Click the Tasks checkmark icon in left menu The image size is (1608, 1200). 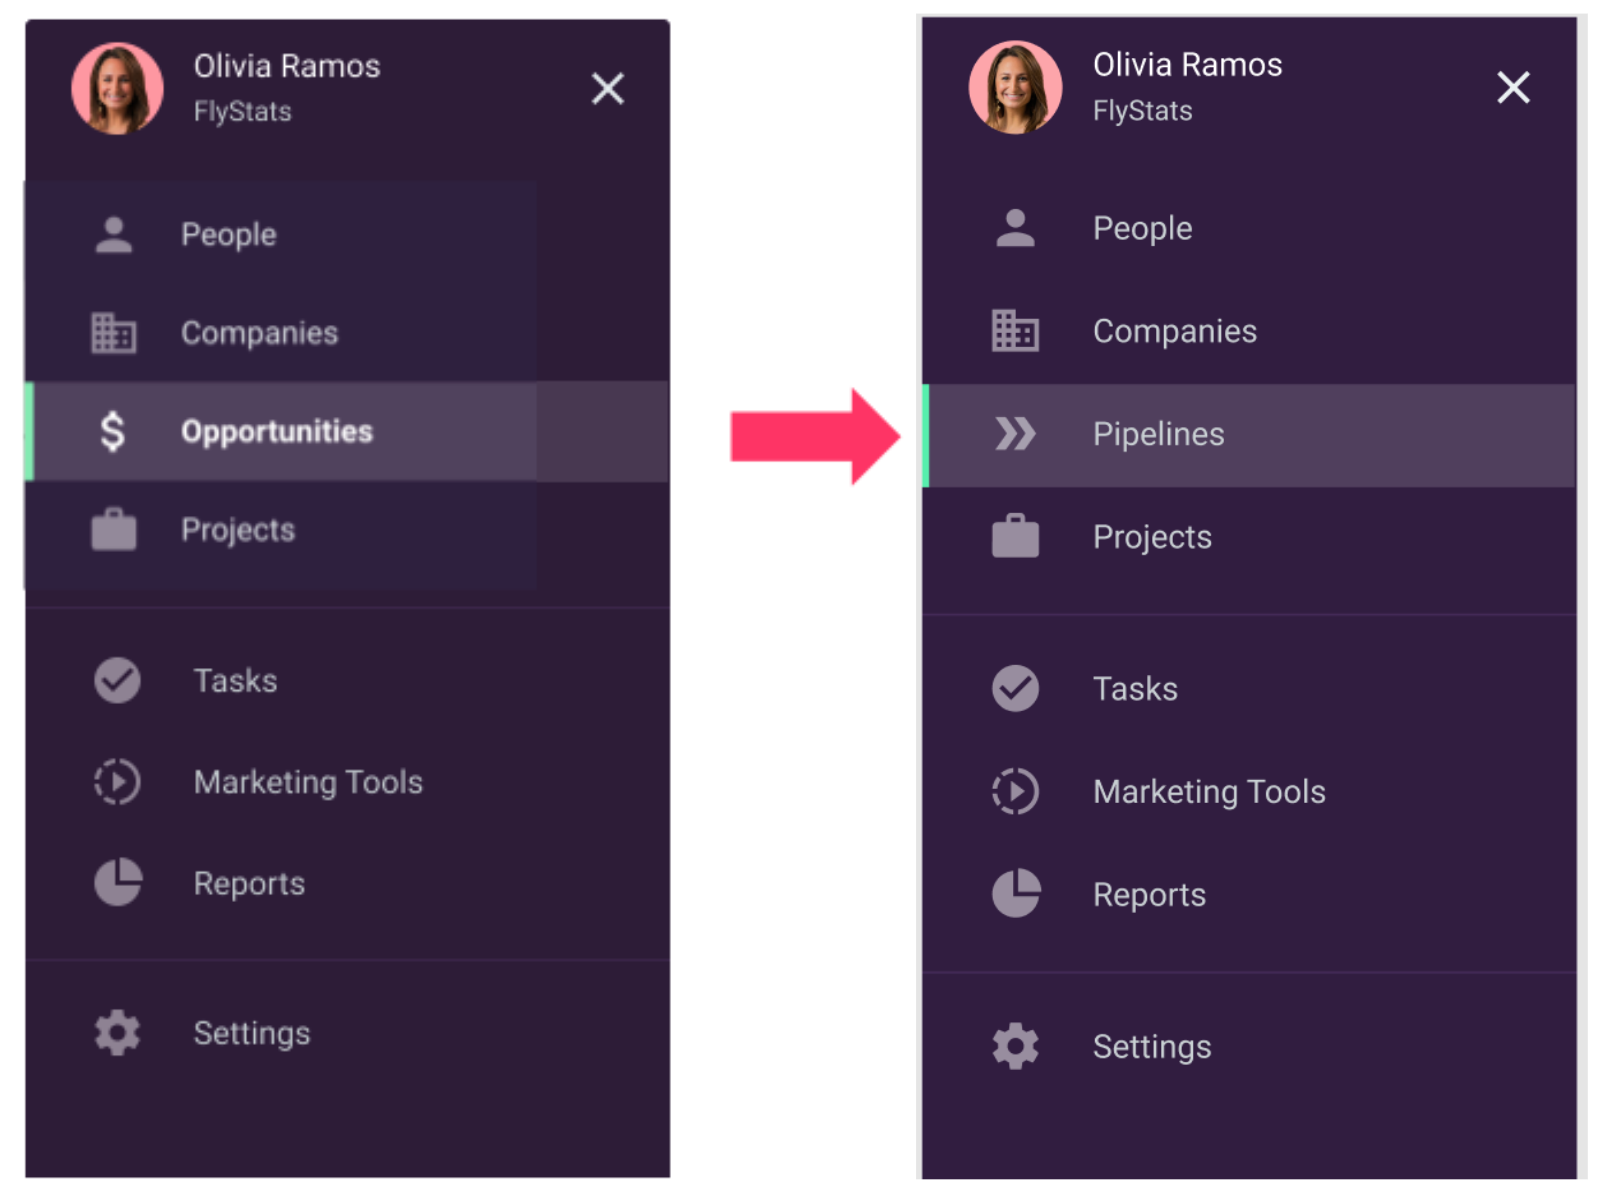pyautogui.click(x=117, y=681)
